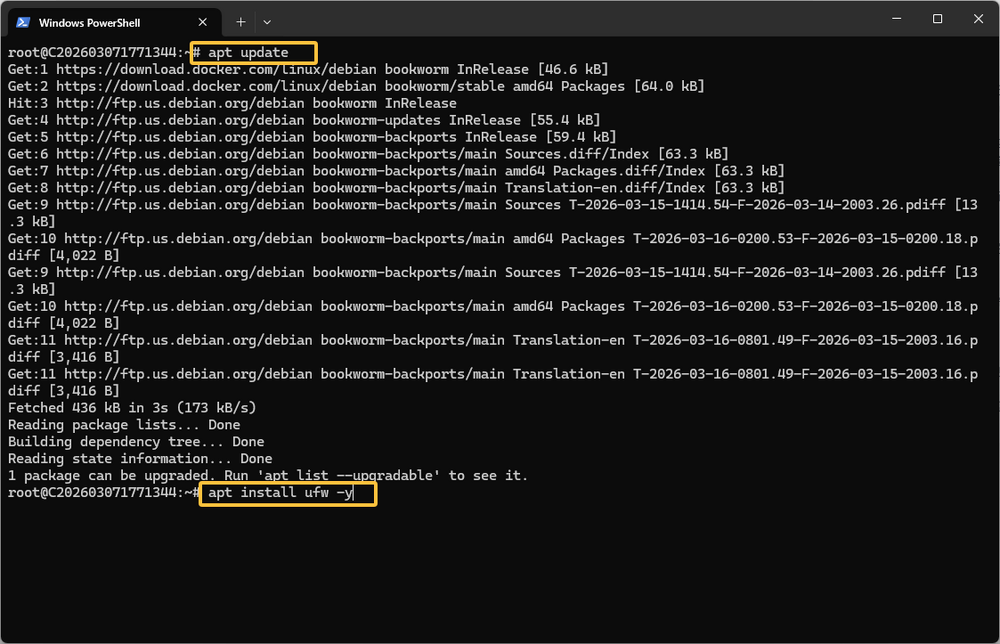Image resolution: width=1000 pixels, height=644 pixels.
Task: Click the first root@ prompt at the top
Action: point(95,53)
